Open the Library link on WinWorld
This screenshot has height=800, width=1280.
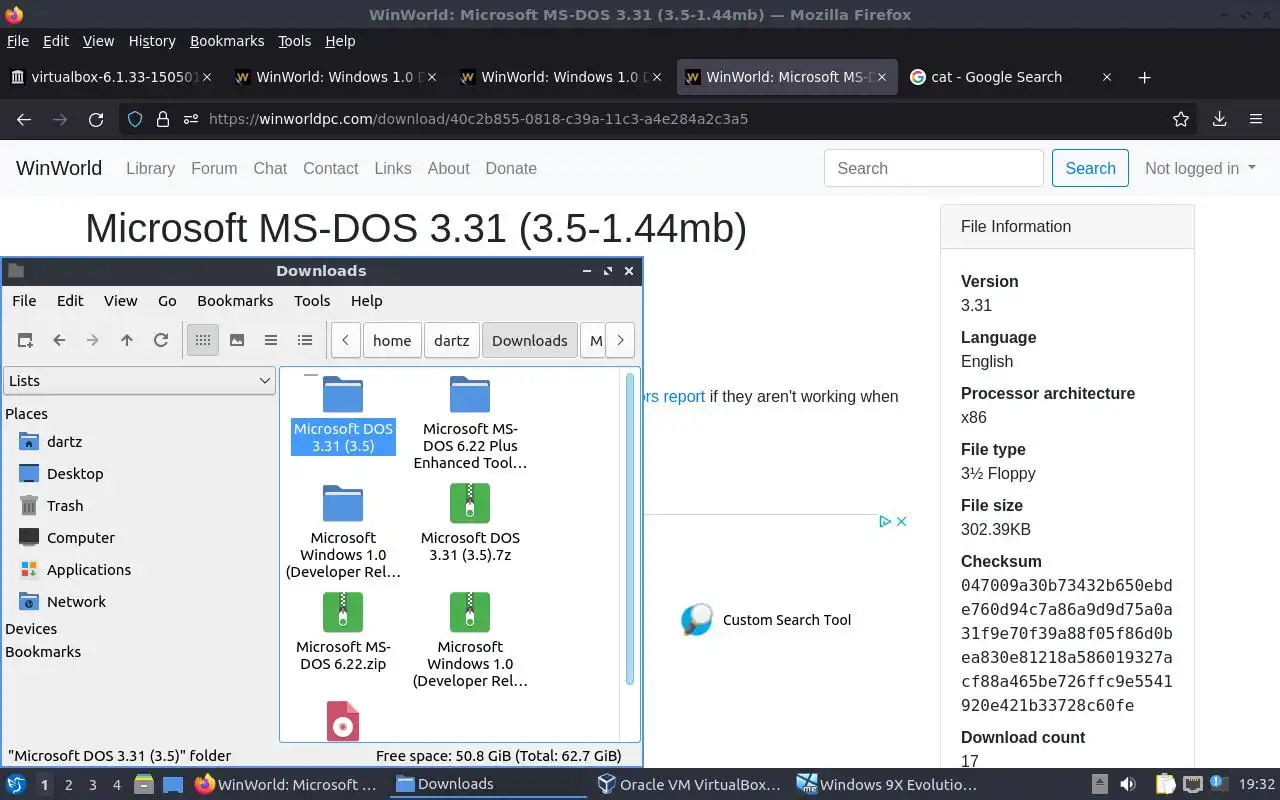(150, 168)
